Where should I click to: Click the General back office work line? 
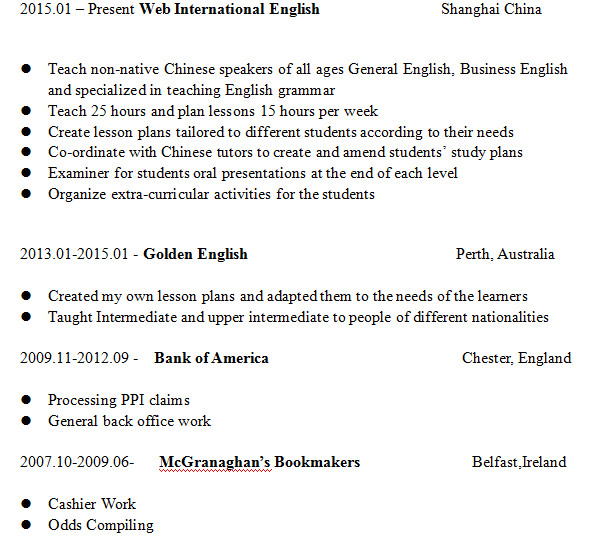click(129, 421)
